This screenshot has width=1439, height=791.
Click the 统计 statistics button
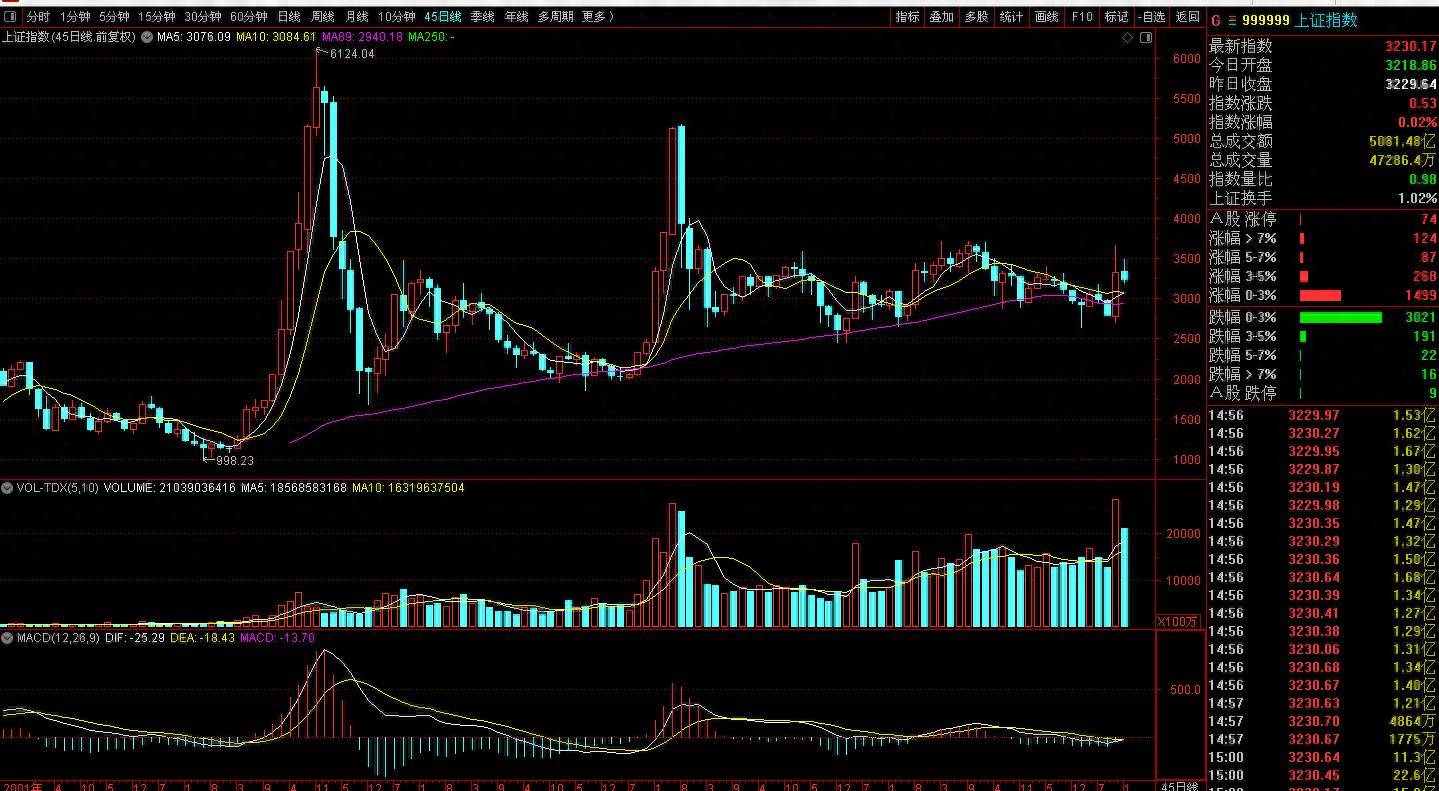pyautogui.click(x=1012, y=17)
